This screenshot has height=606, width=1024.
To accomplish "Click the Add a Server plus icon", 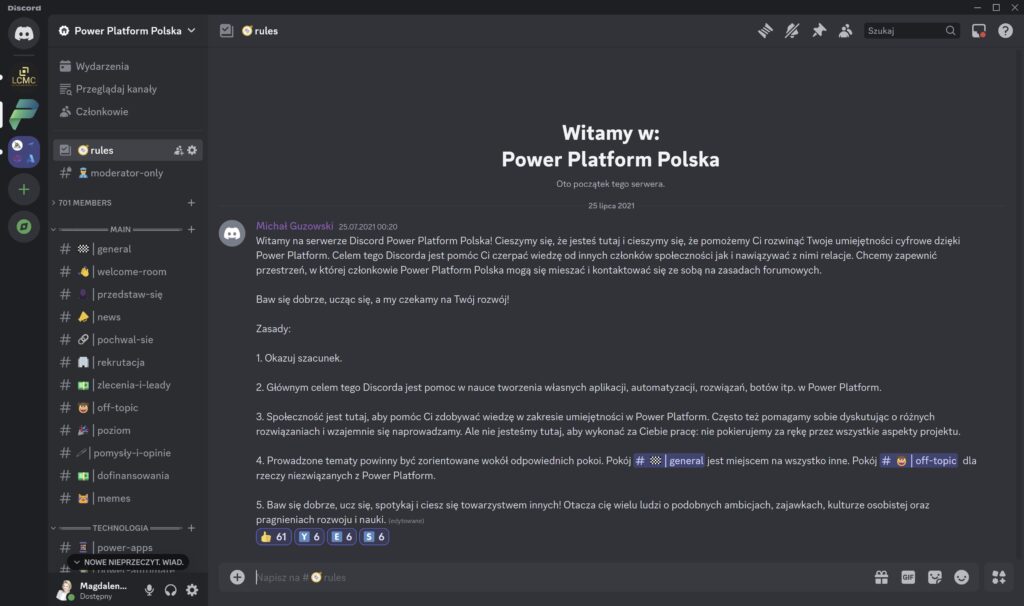I will (24, 189).
